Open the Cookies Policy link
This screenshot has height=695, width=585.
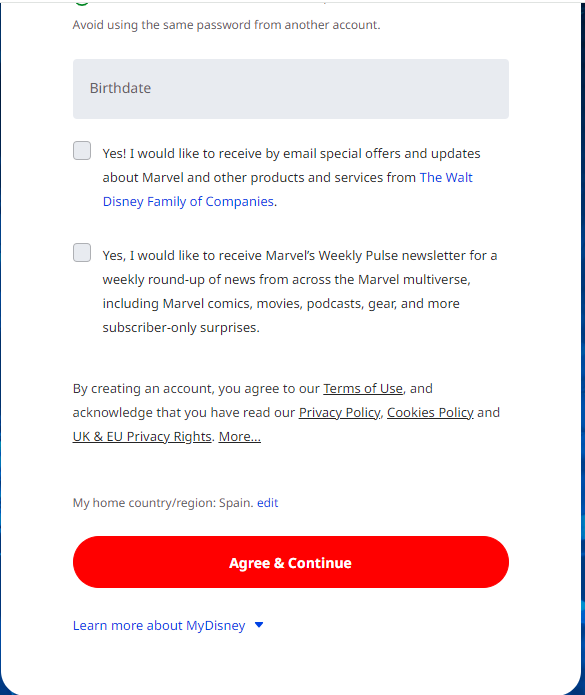tap(430, 413)
